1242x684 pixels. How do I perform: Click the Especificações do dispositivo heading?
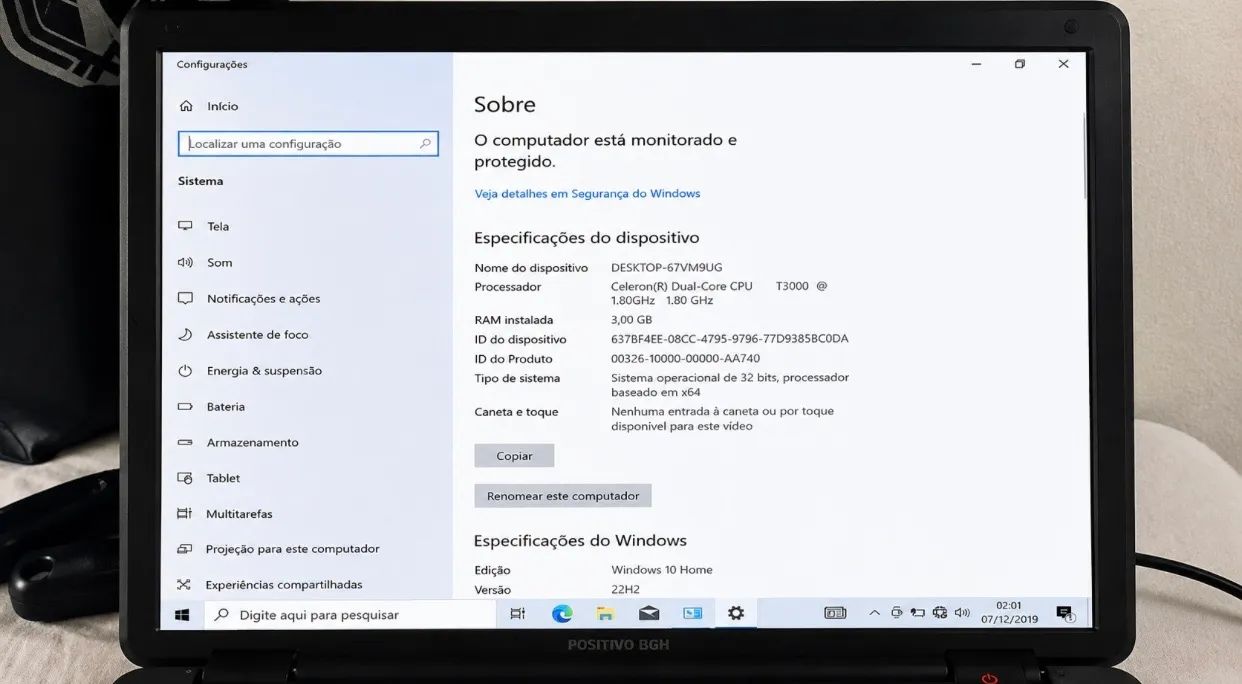click(x=586, y=238)
